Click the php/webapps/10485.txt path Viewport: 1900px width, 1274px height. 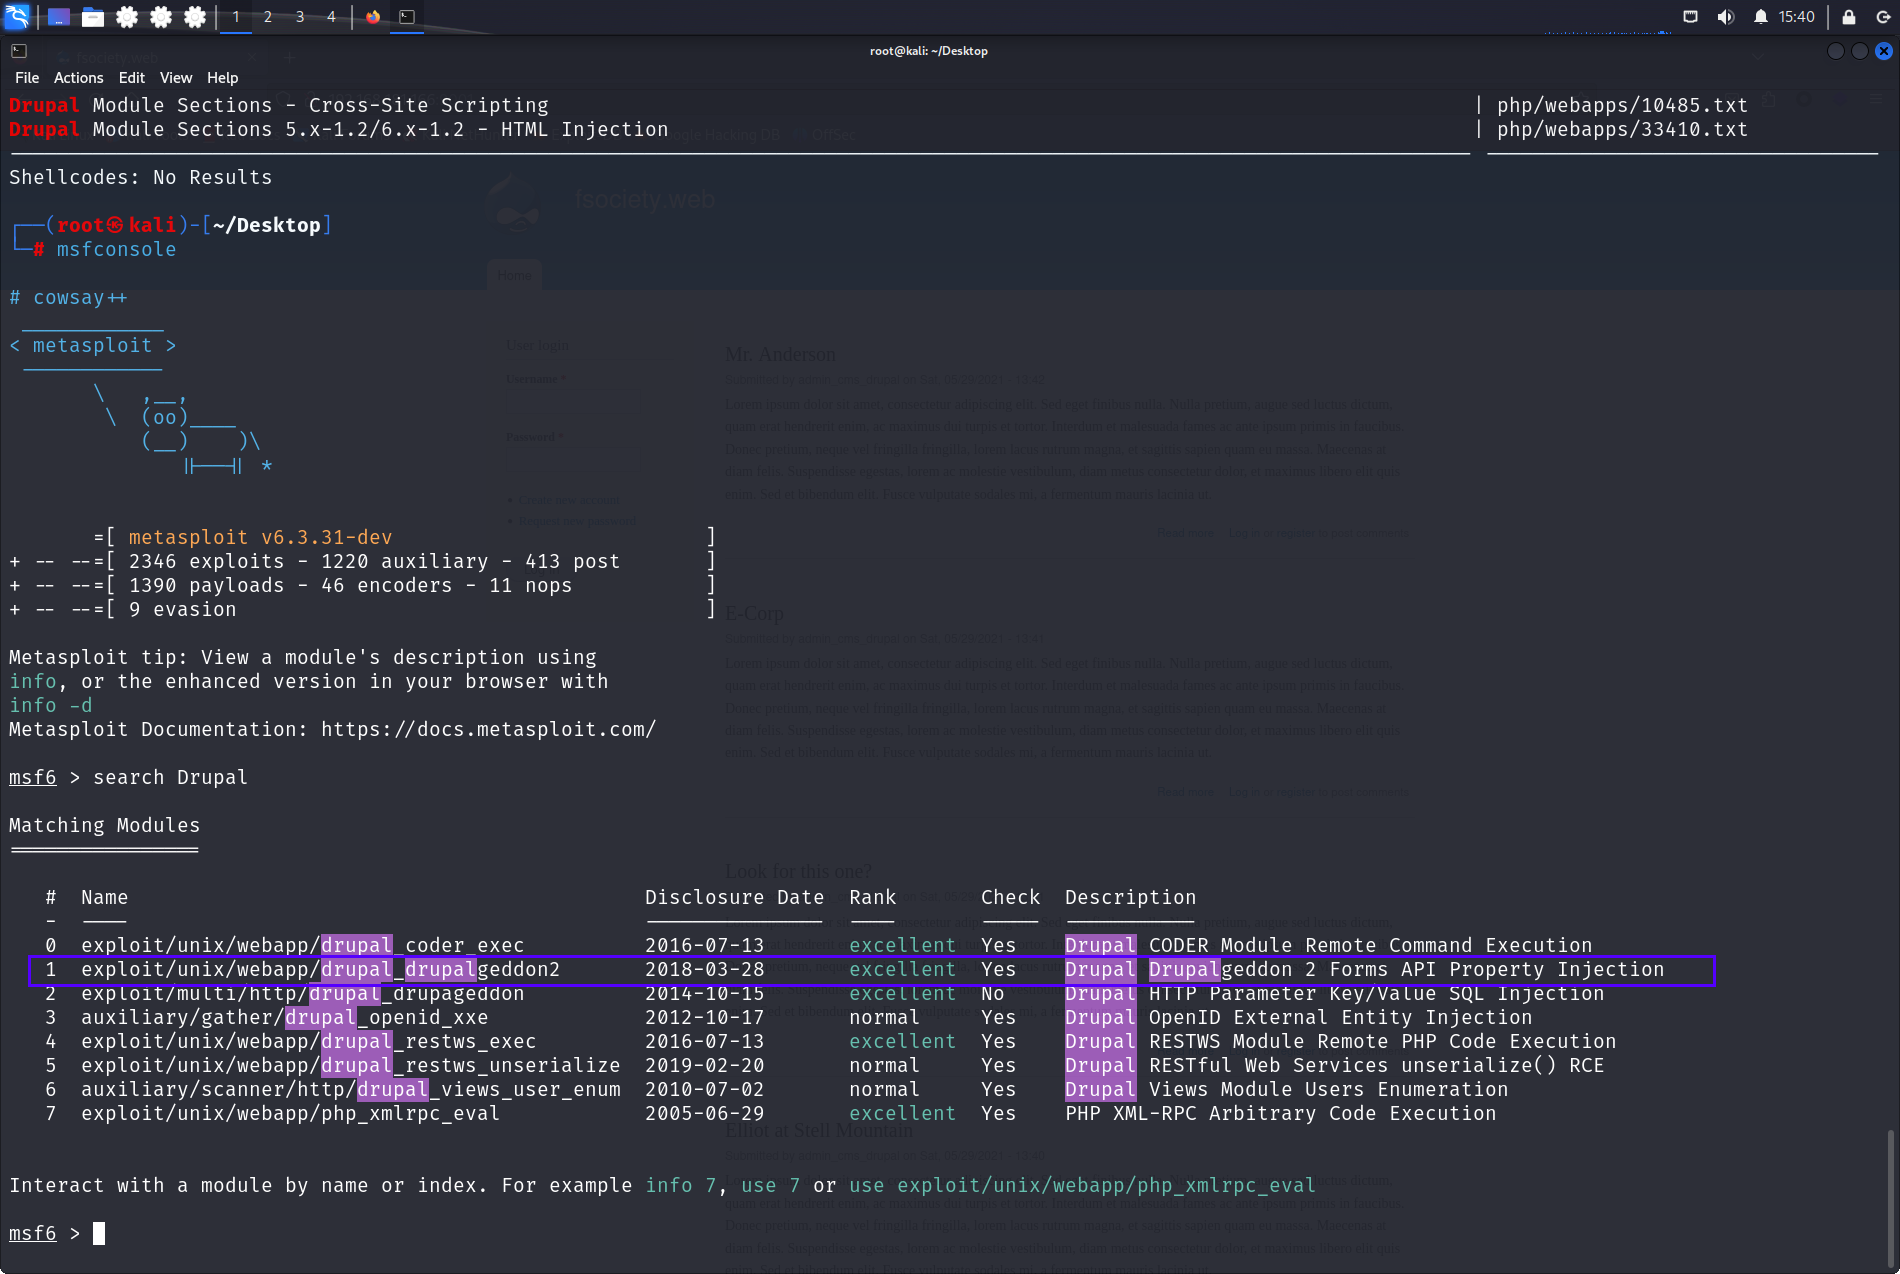1622,105
